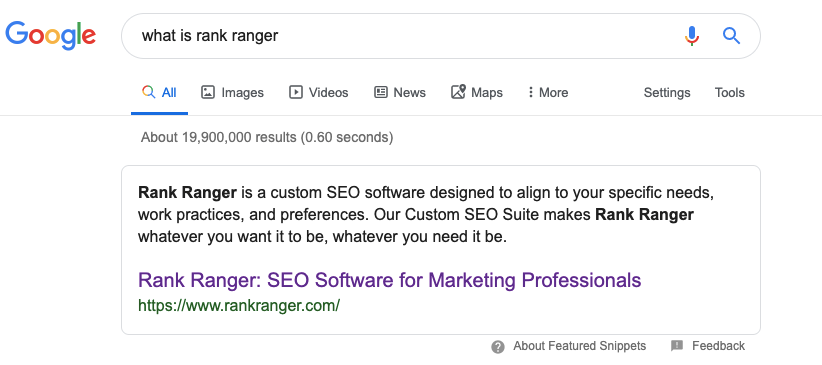Open Rank Ranger: SEO Software result title
The width and height of the screenshot is (822, 365).
pos(390,280)
